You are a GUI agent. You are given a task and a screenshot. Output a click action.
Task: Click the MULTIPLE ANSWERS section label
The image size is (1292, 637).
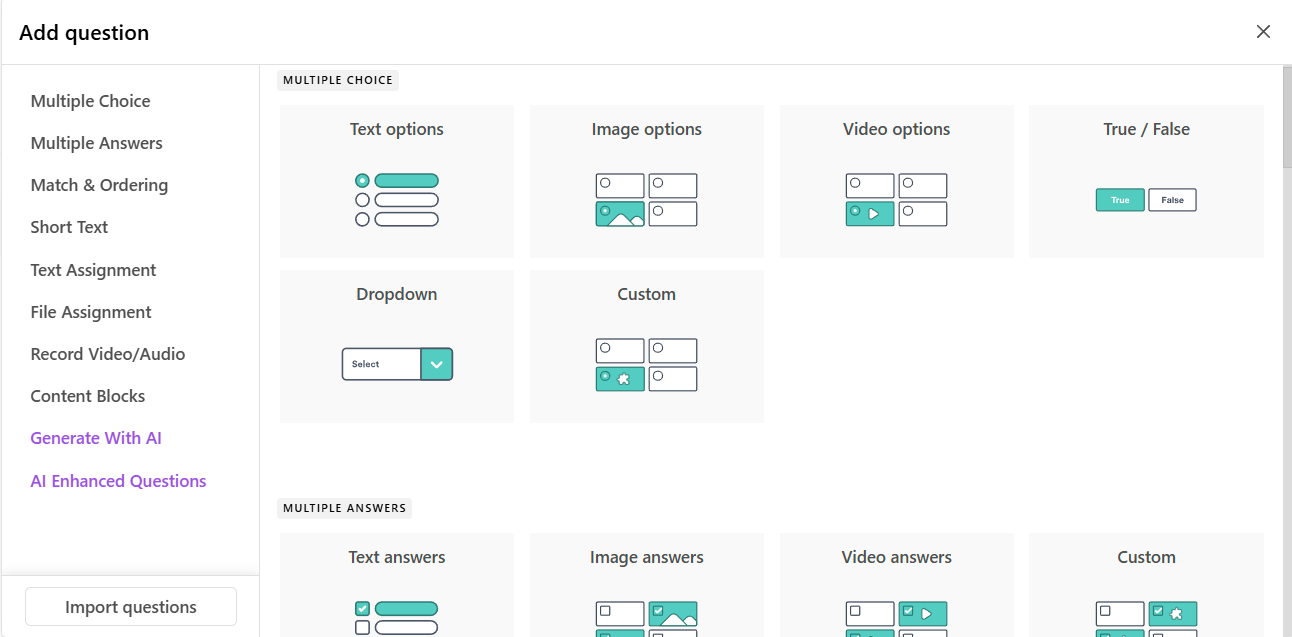(x=344, y=508)
